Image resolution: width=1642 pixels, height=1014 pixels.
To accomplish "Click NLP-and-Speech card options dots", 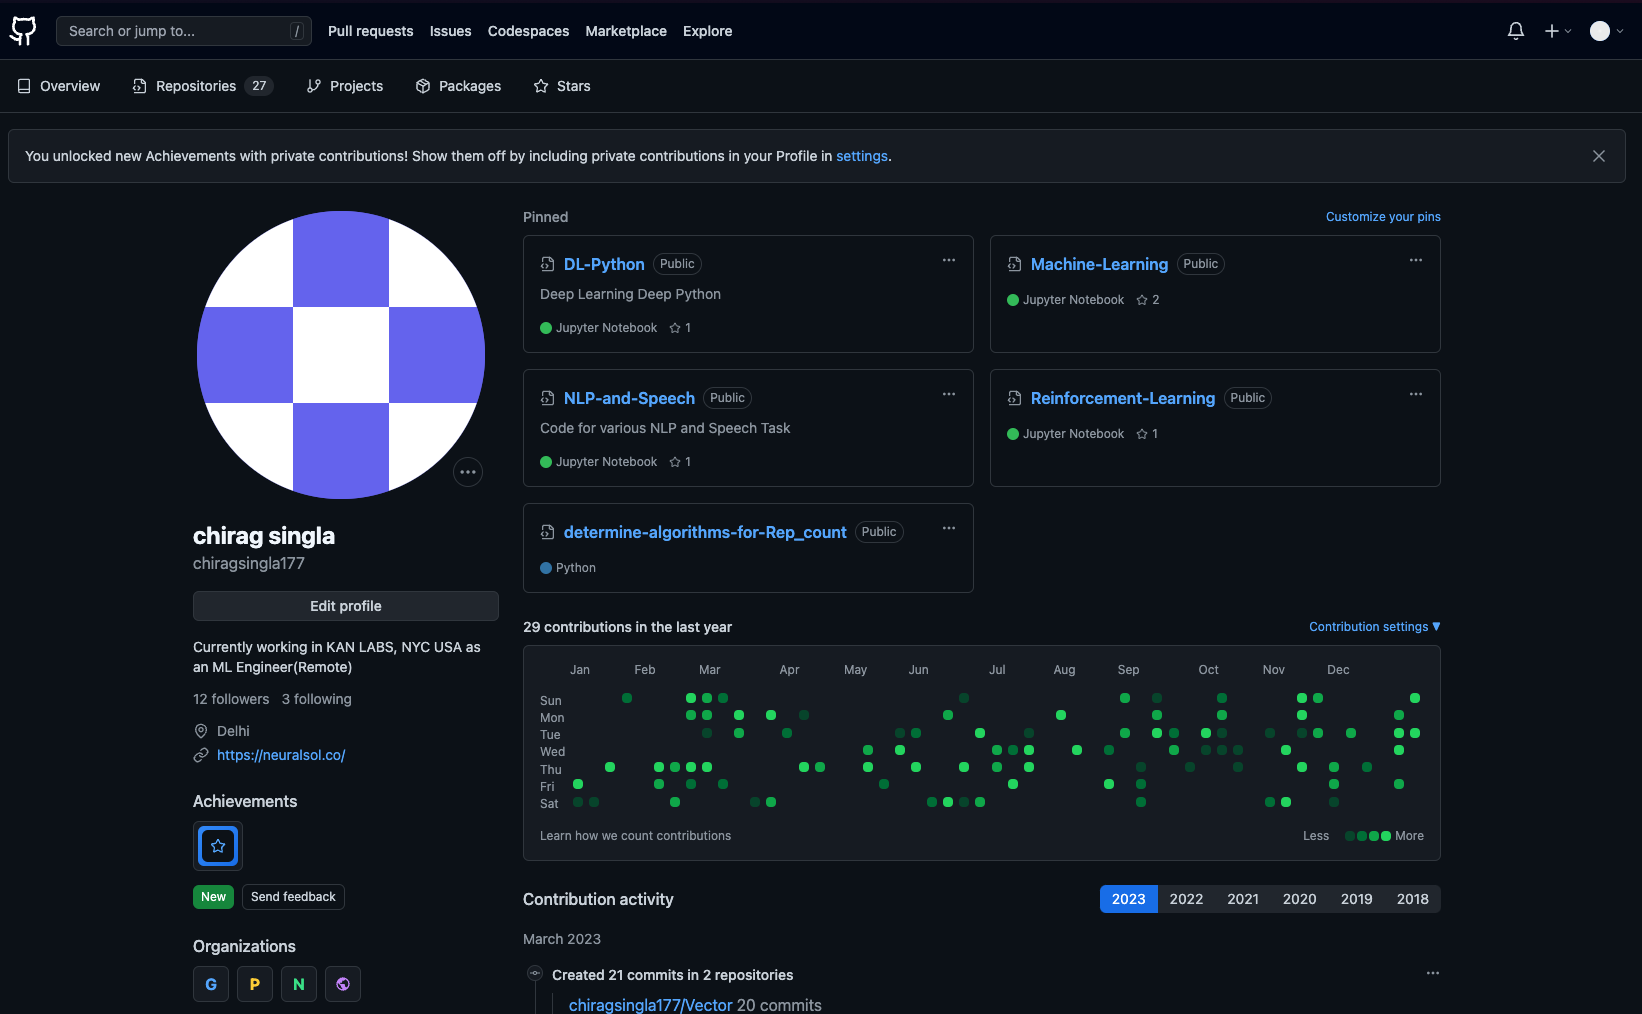I will coord(949,394).
